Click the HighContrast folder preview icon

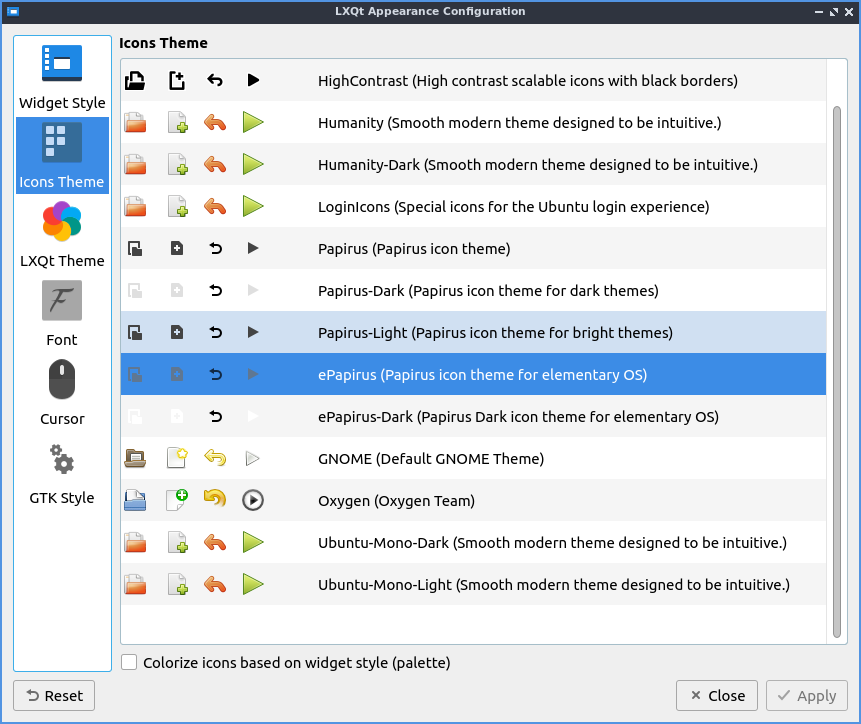coord(135,80)
